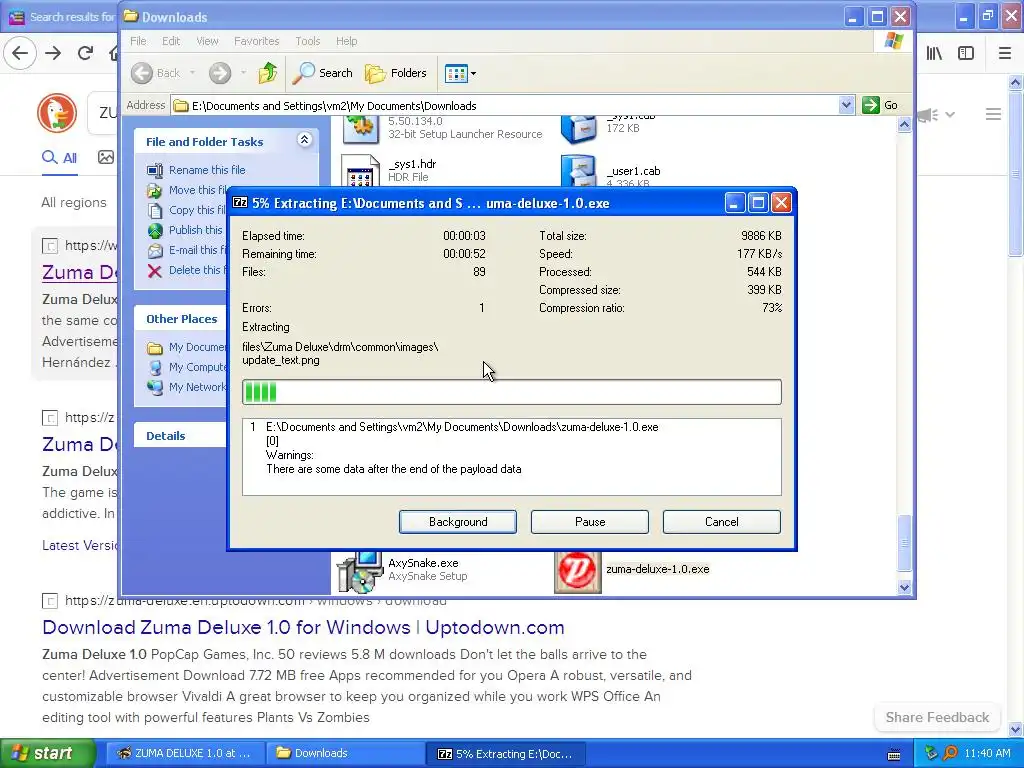This screenshot has height=768, width=1024.
Task: Click the E-mail this file envelope icon
Action: click(x=155, y=251)
